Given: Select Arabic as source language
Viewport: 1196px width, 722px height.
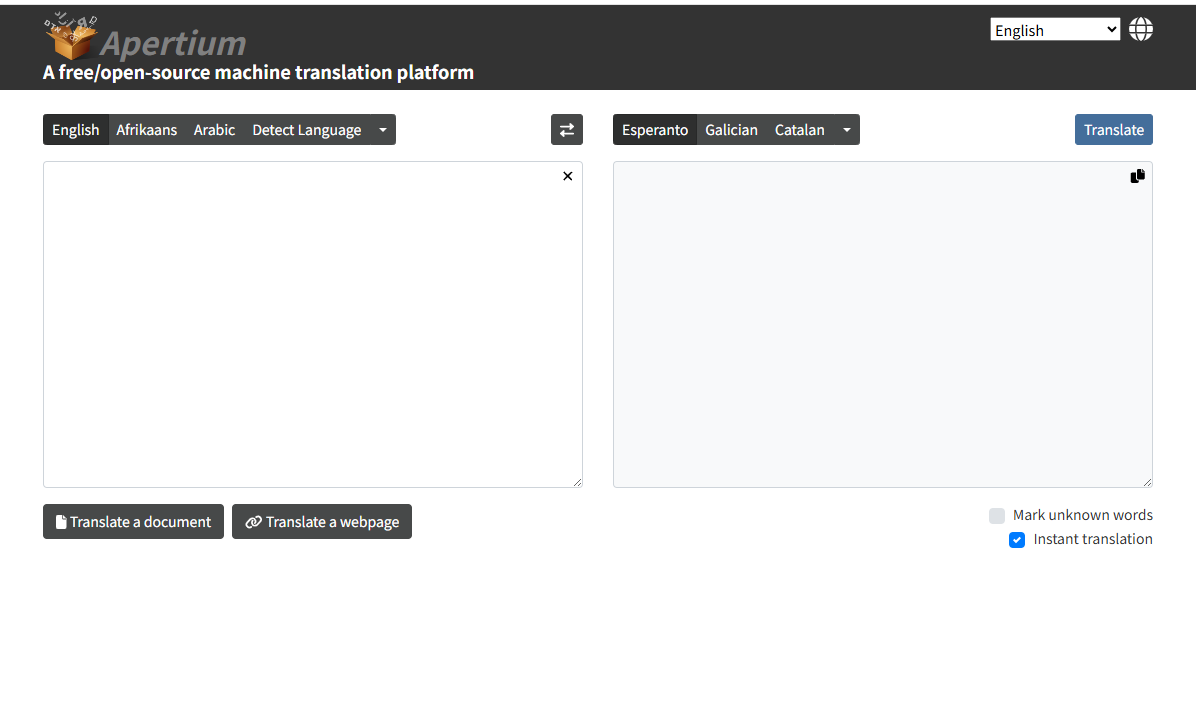Looking at the screenshot, I should [214, 130].
